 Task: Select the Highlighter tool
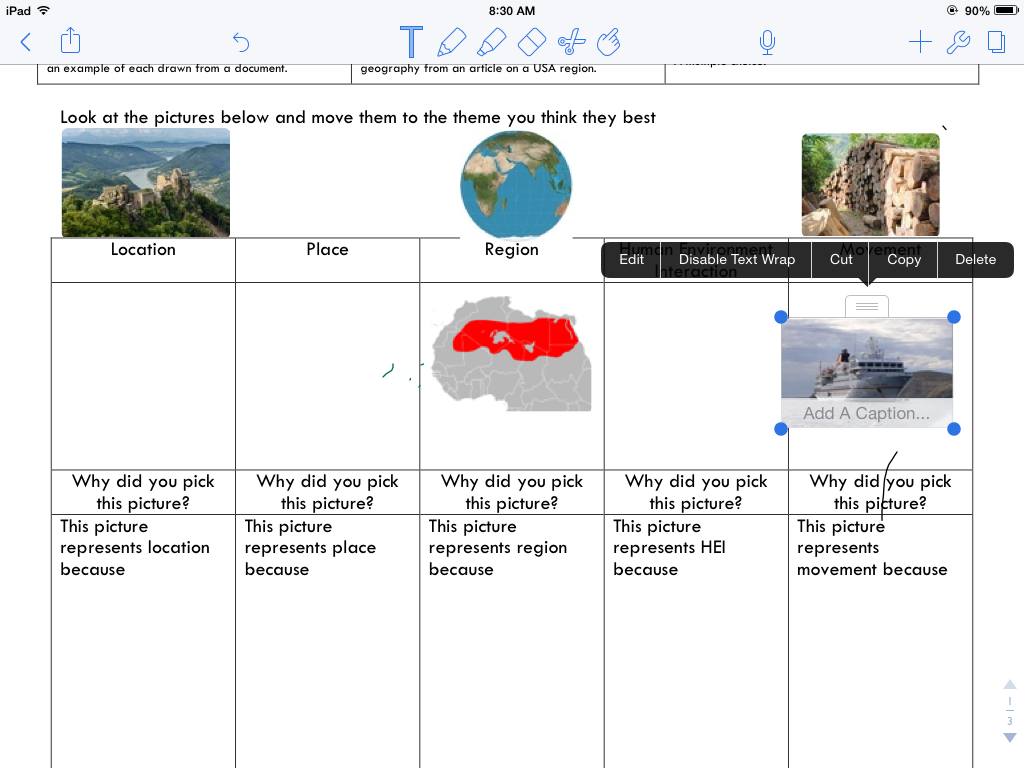(x=491, y=42)
